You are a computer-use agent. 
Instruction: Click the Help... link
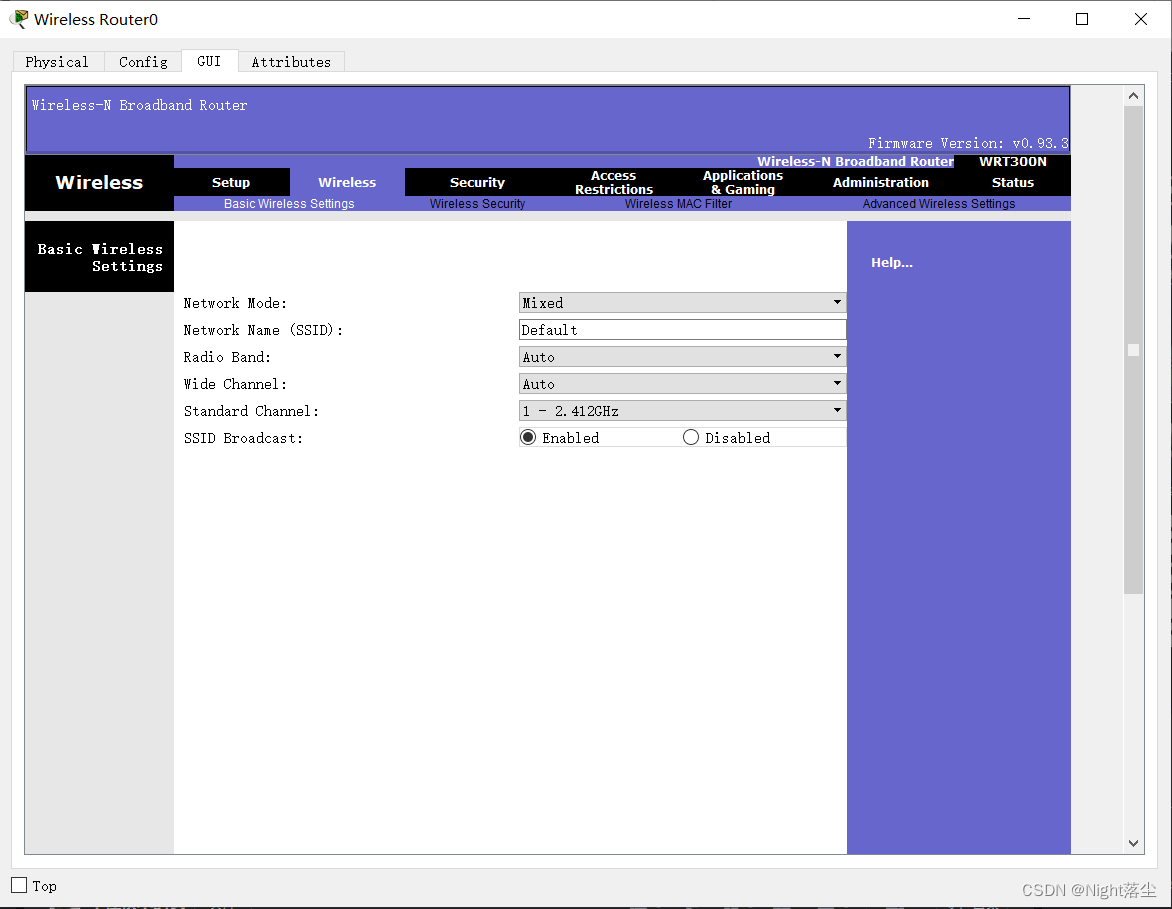[x=892, y=262]
